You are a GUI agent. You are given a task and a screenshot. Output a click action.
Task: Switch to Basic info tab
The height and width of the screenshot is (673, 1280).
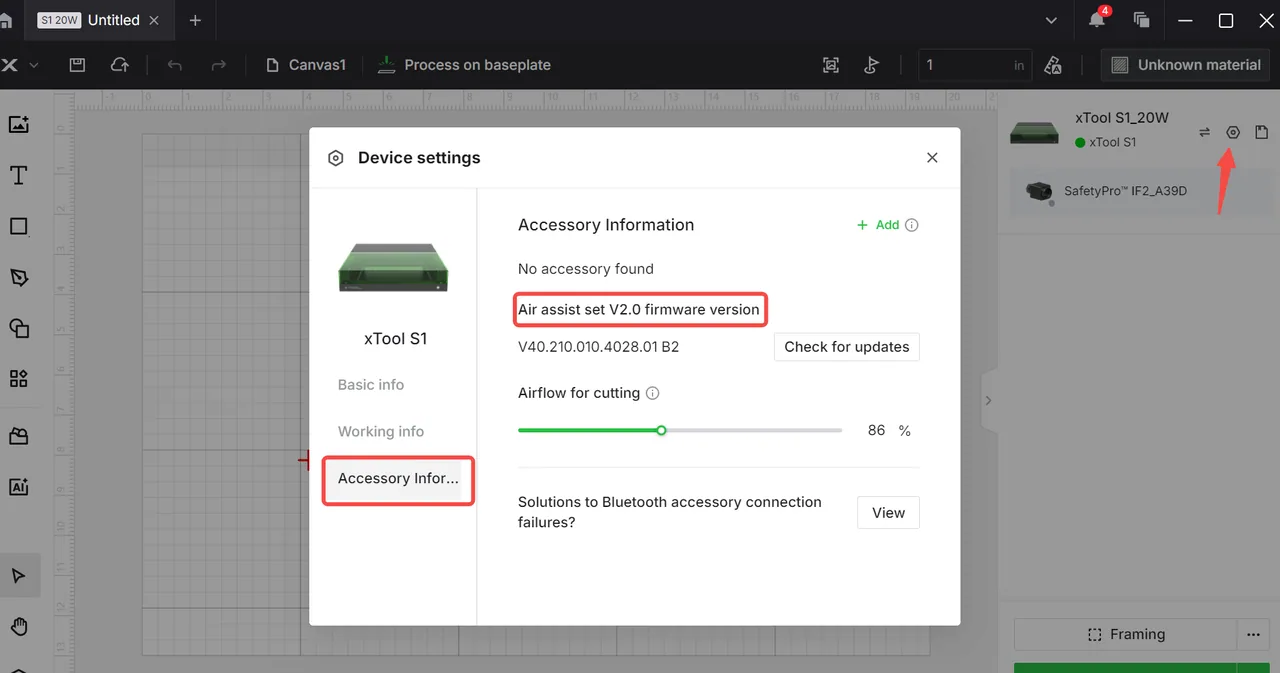(371, 385)
